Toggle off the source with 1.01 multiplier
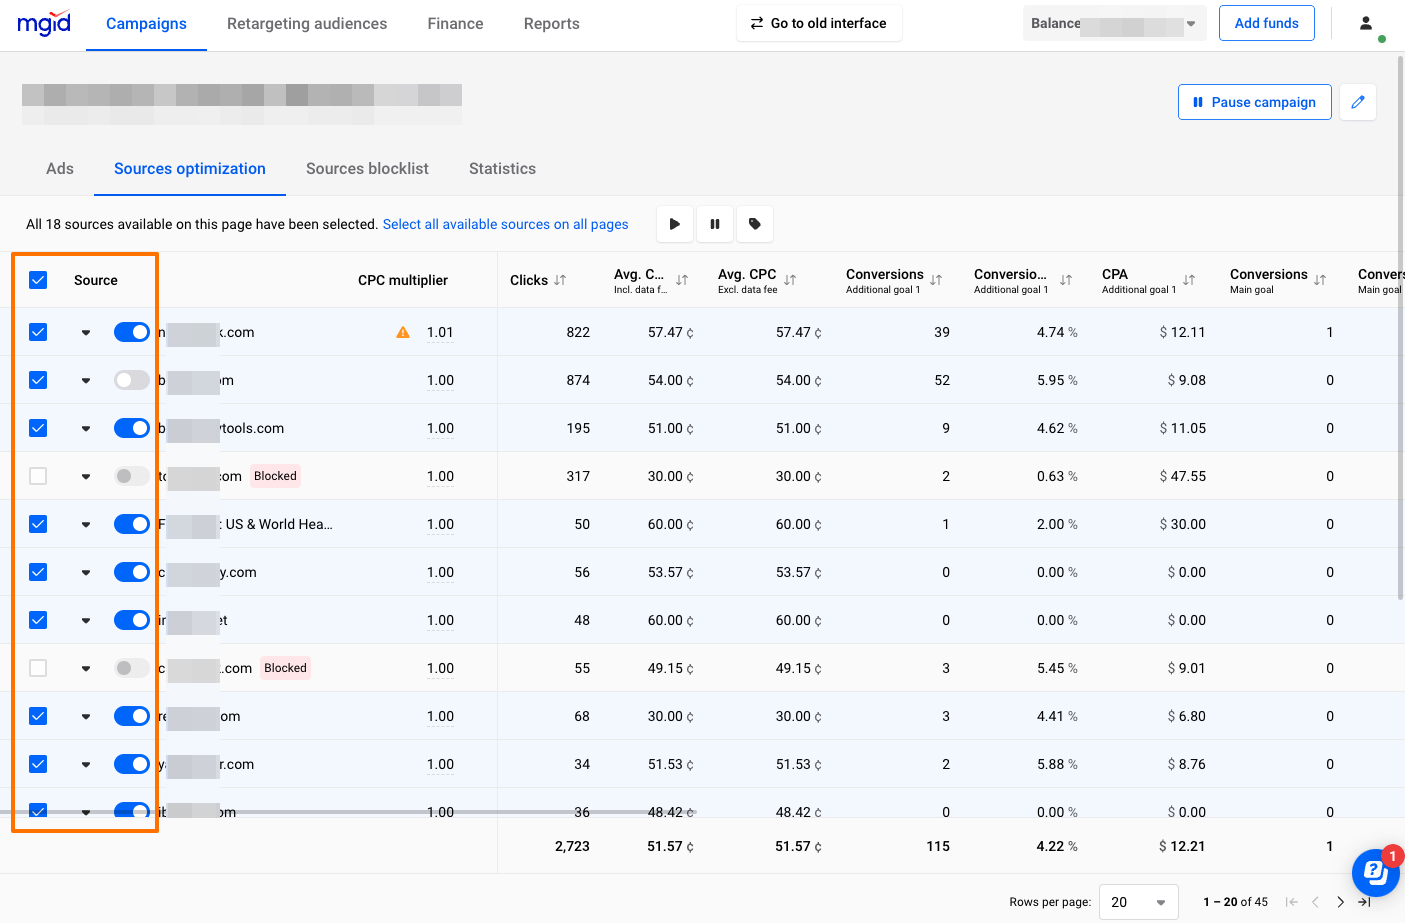This screenshot has height=923, width=1405. point(131,332)
